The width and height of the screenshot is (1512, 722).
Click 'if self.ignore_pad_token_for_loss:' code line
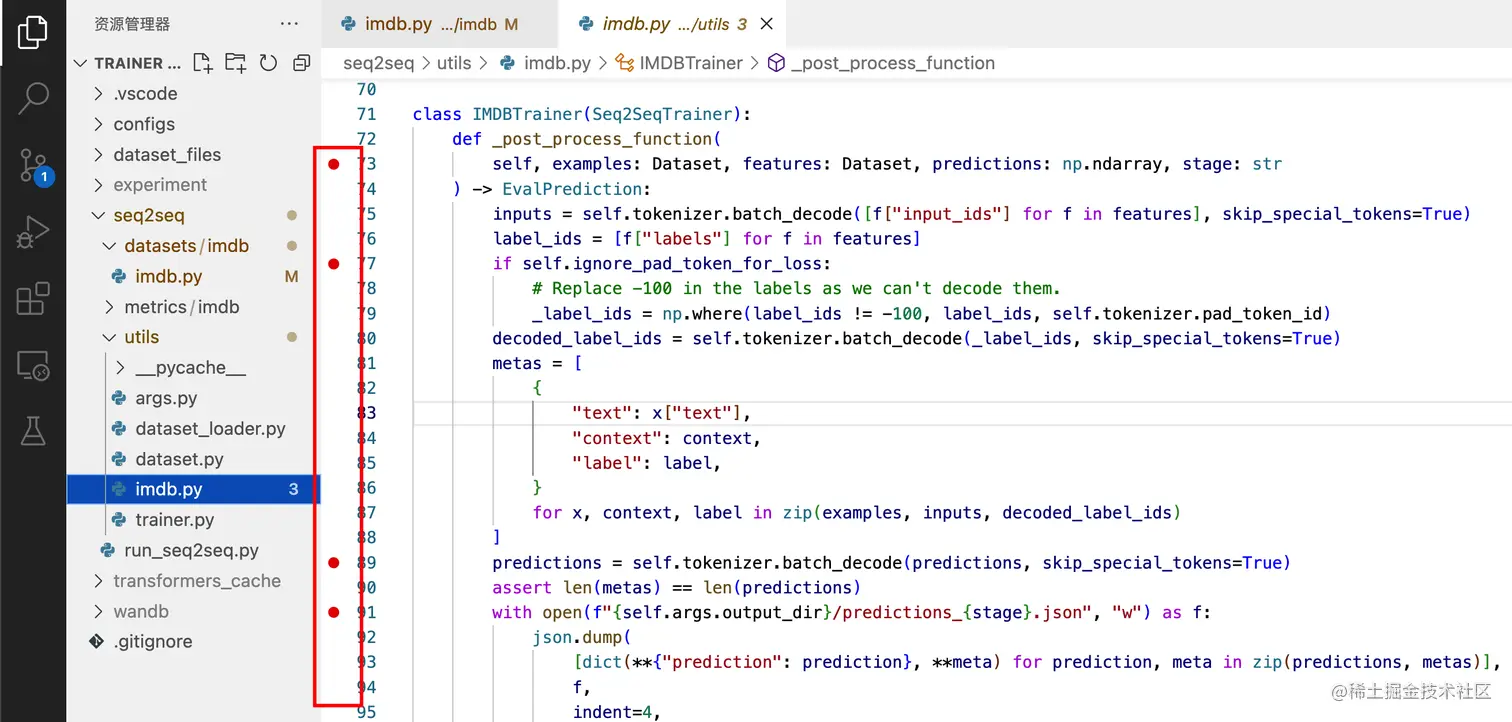pos(661,264)
